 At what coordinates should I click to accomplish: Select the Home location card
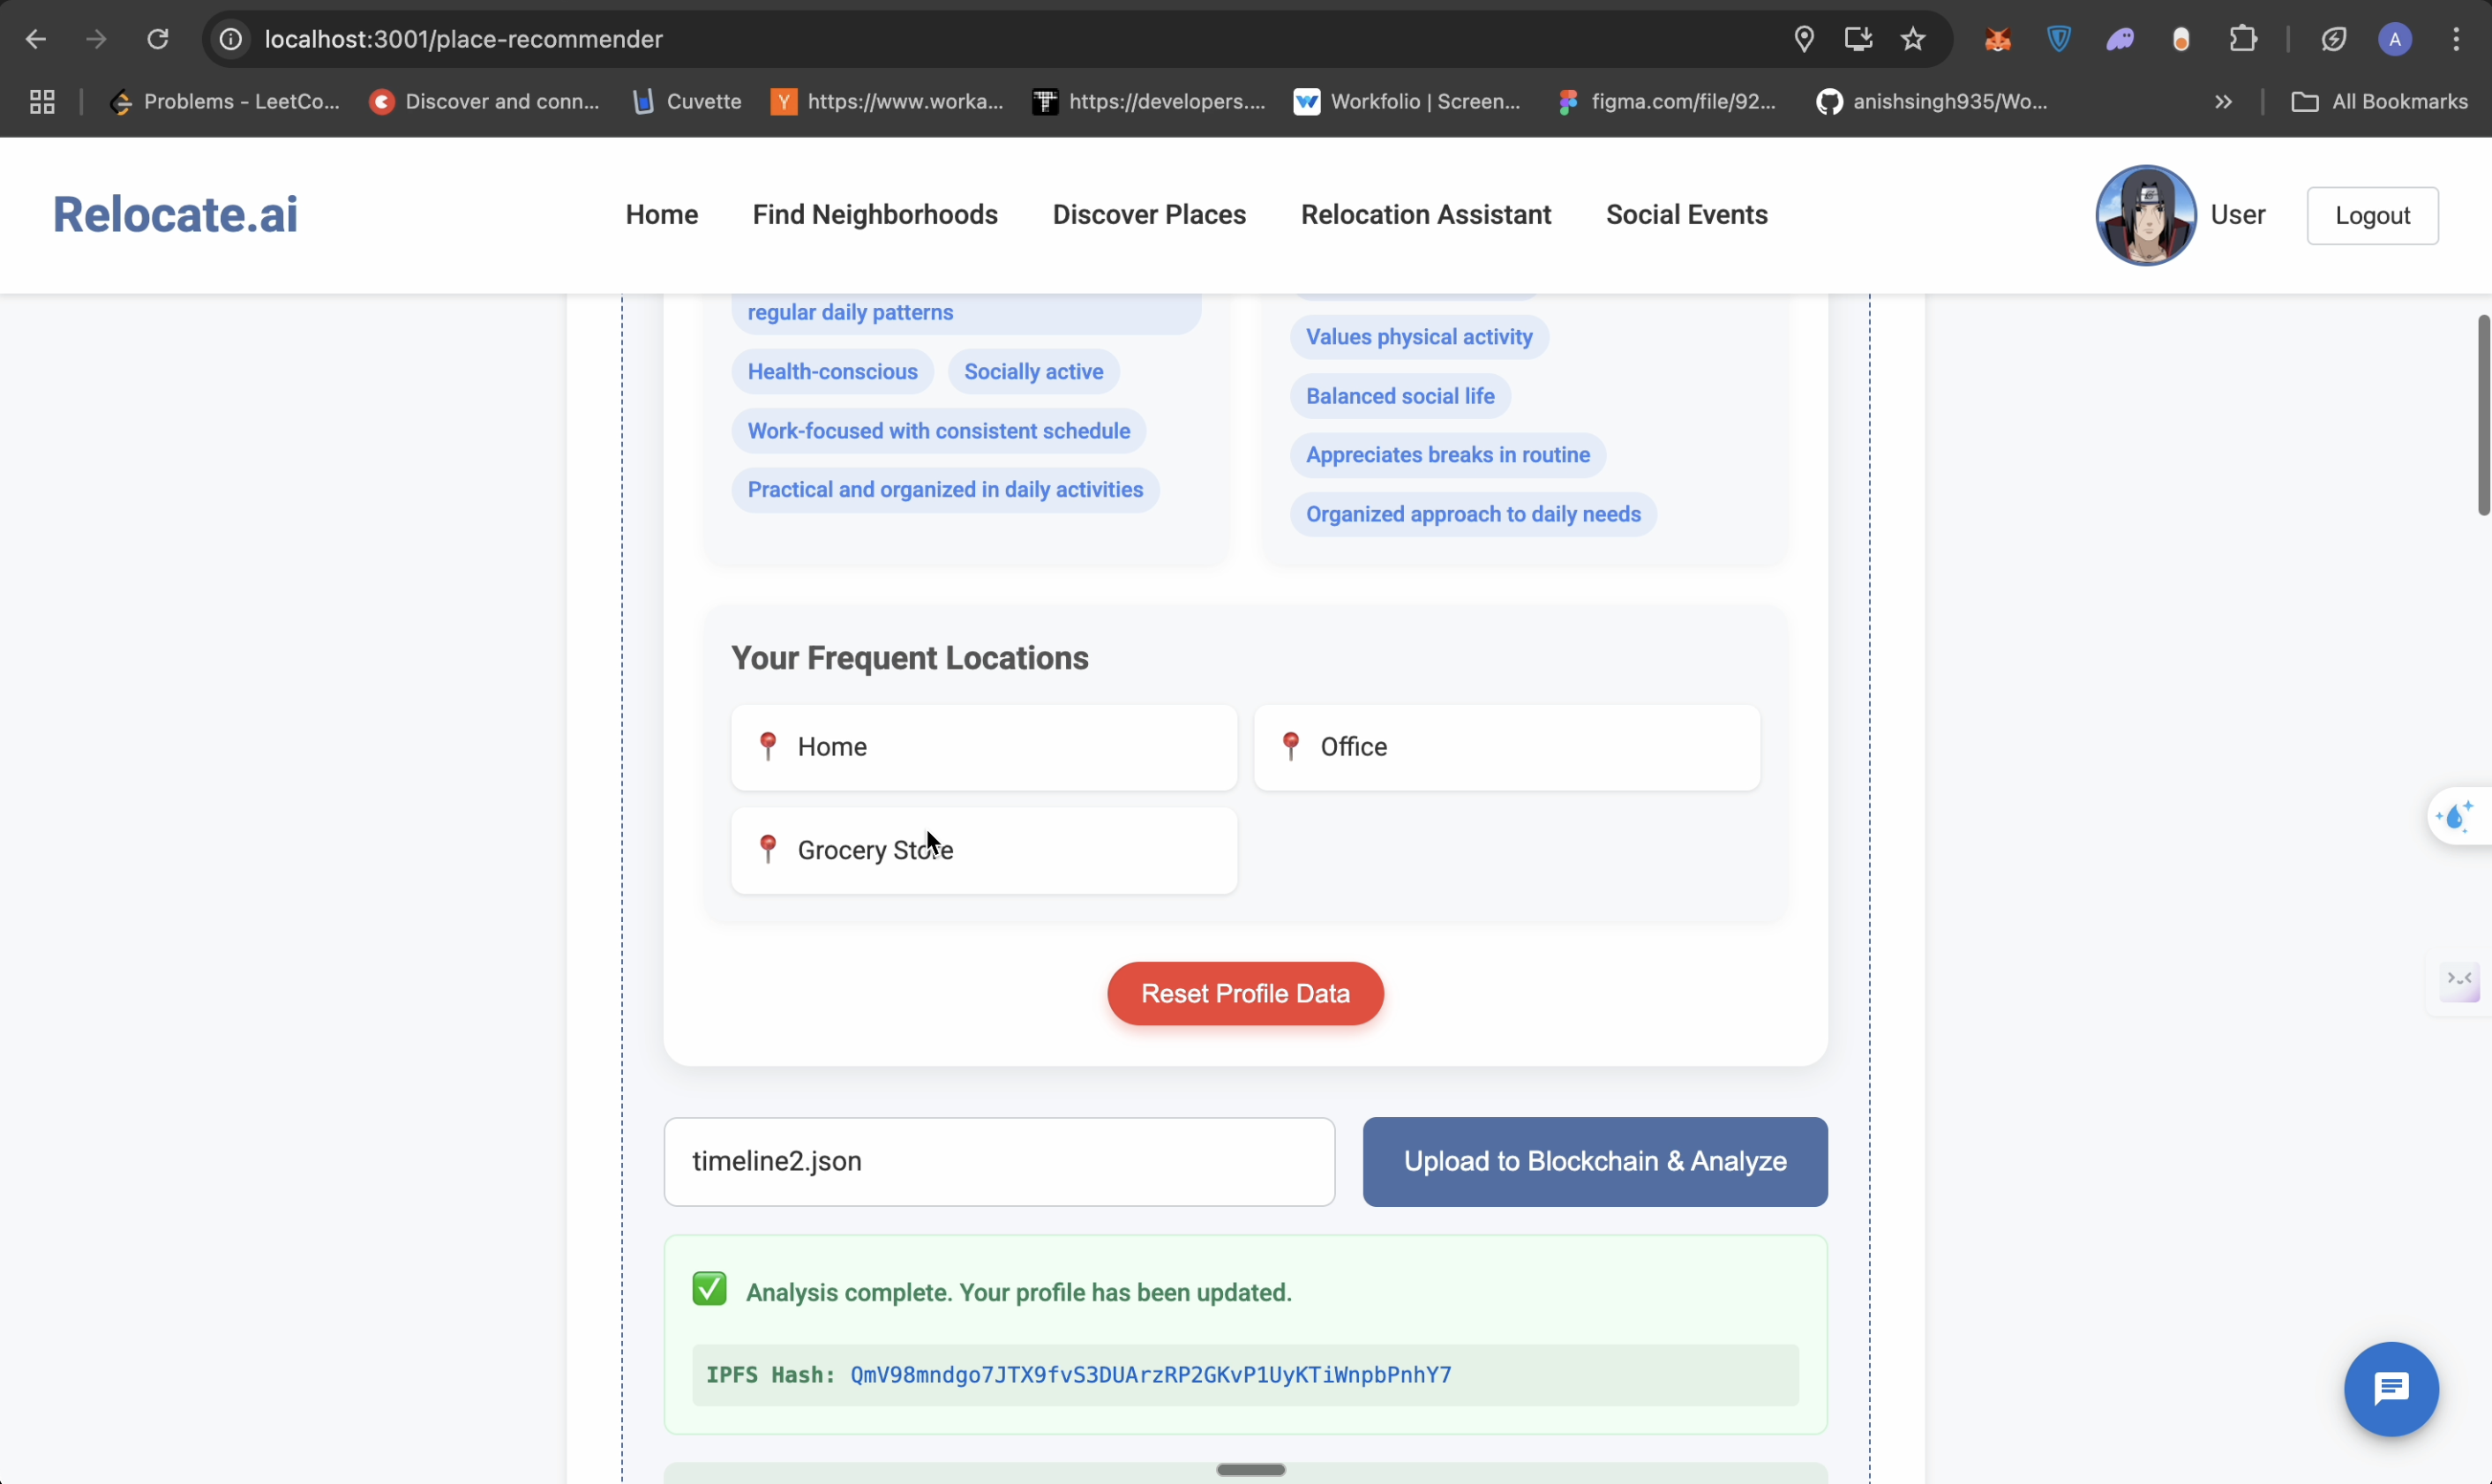pyautogui.click(x=984, y=748)
